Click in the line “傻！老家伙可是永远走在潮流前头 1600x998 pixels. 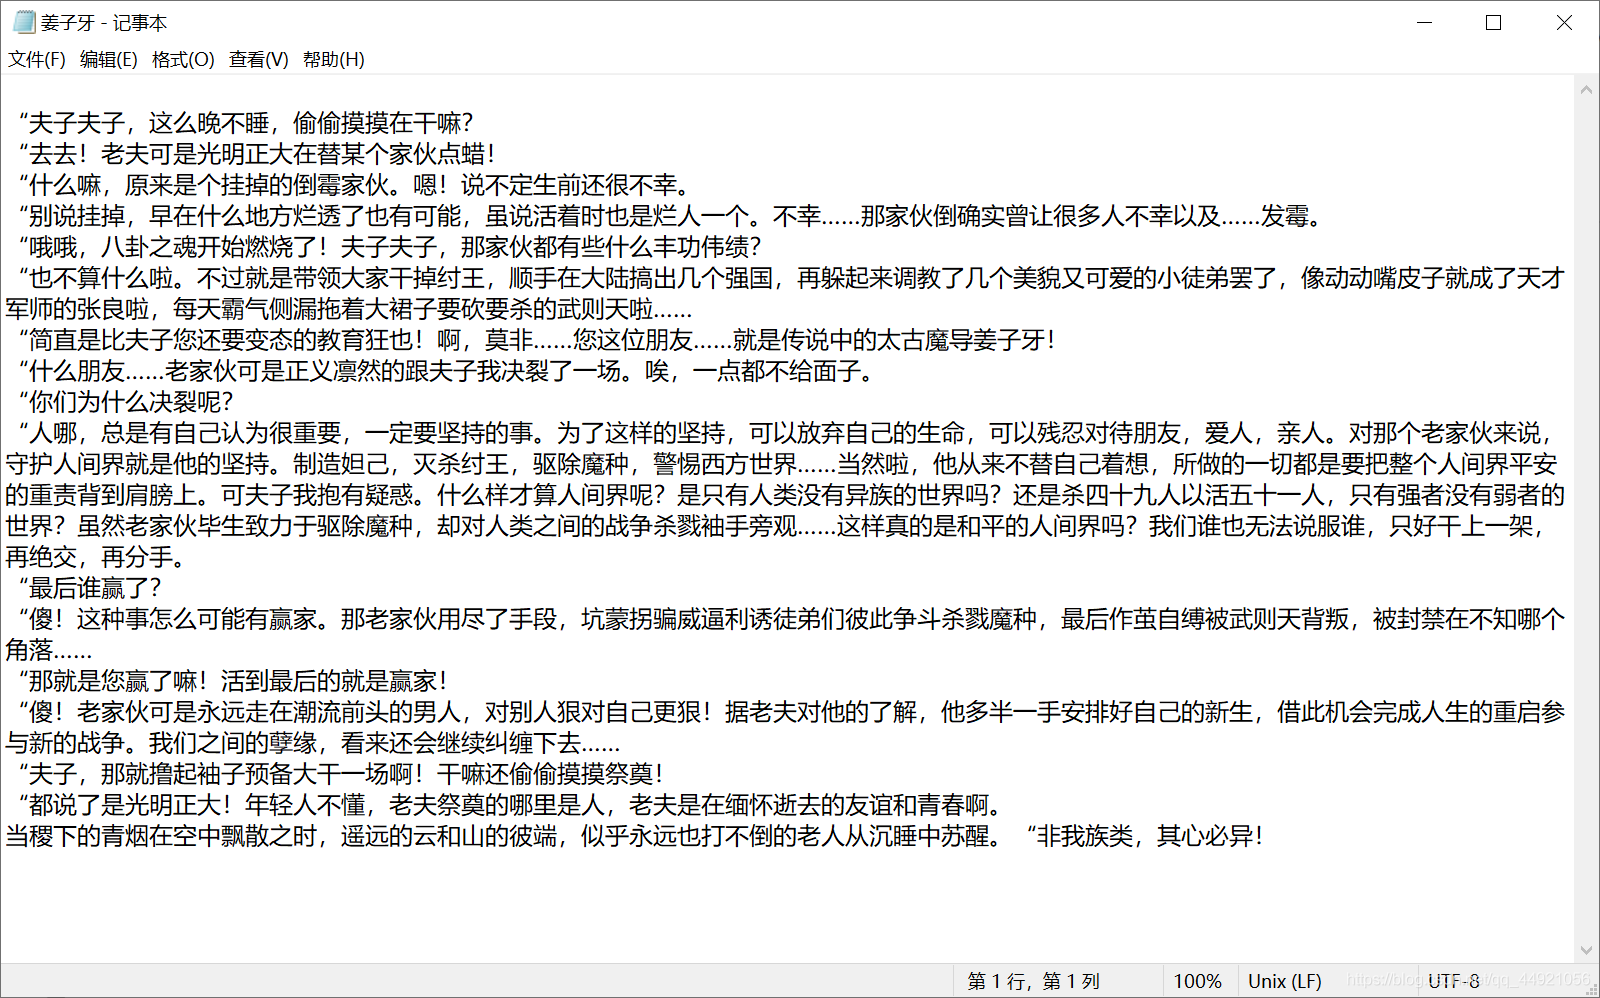tap(792, 712)
